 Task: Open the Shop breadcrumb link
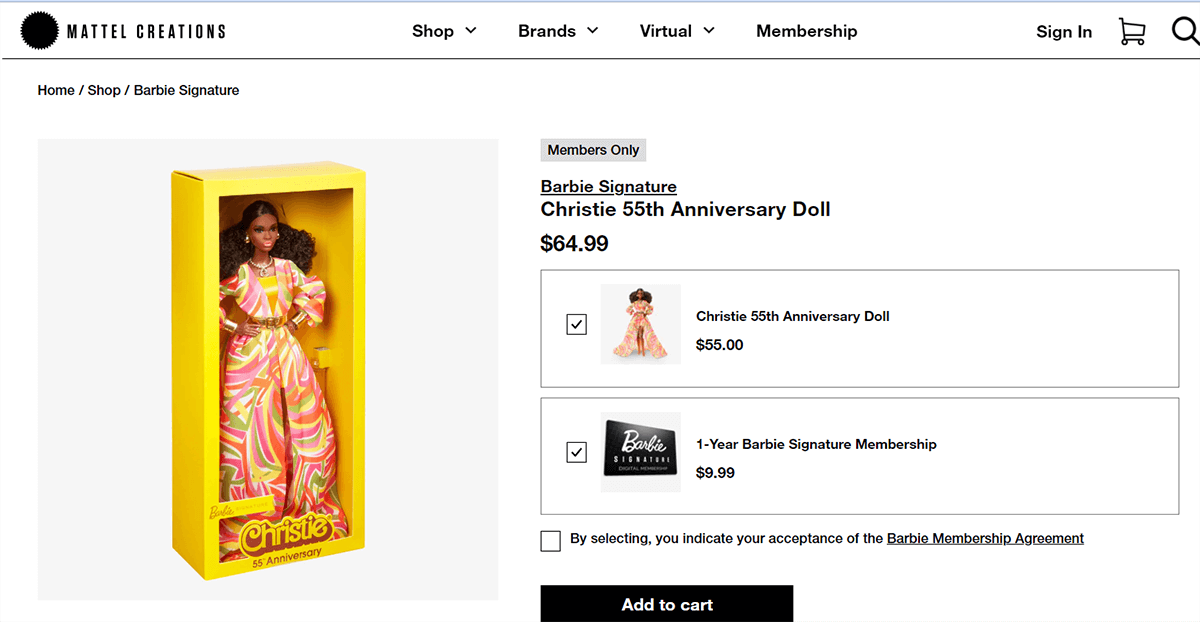pos(104,90)
